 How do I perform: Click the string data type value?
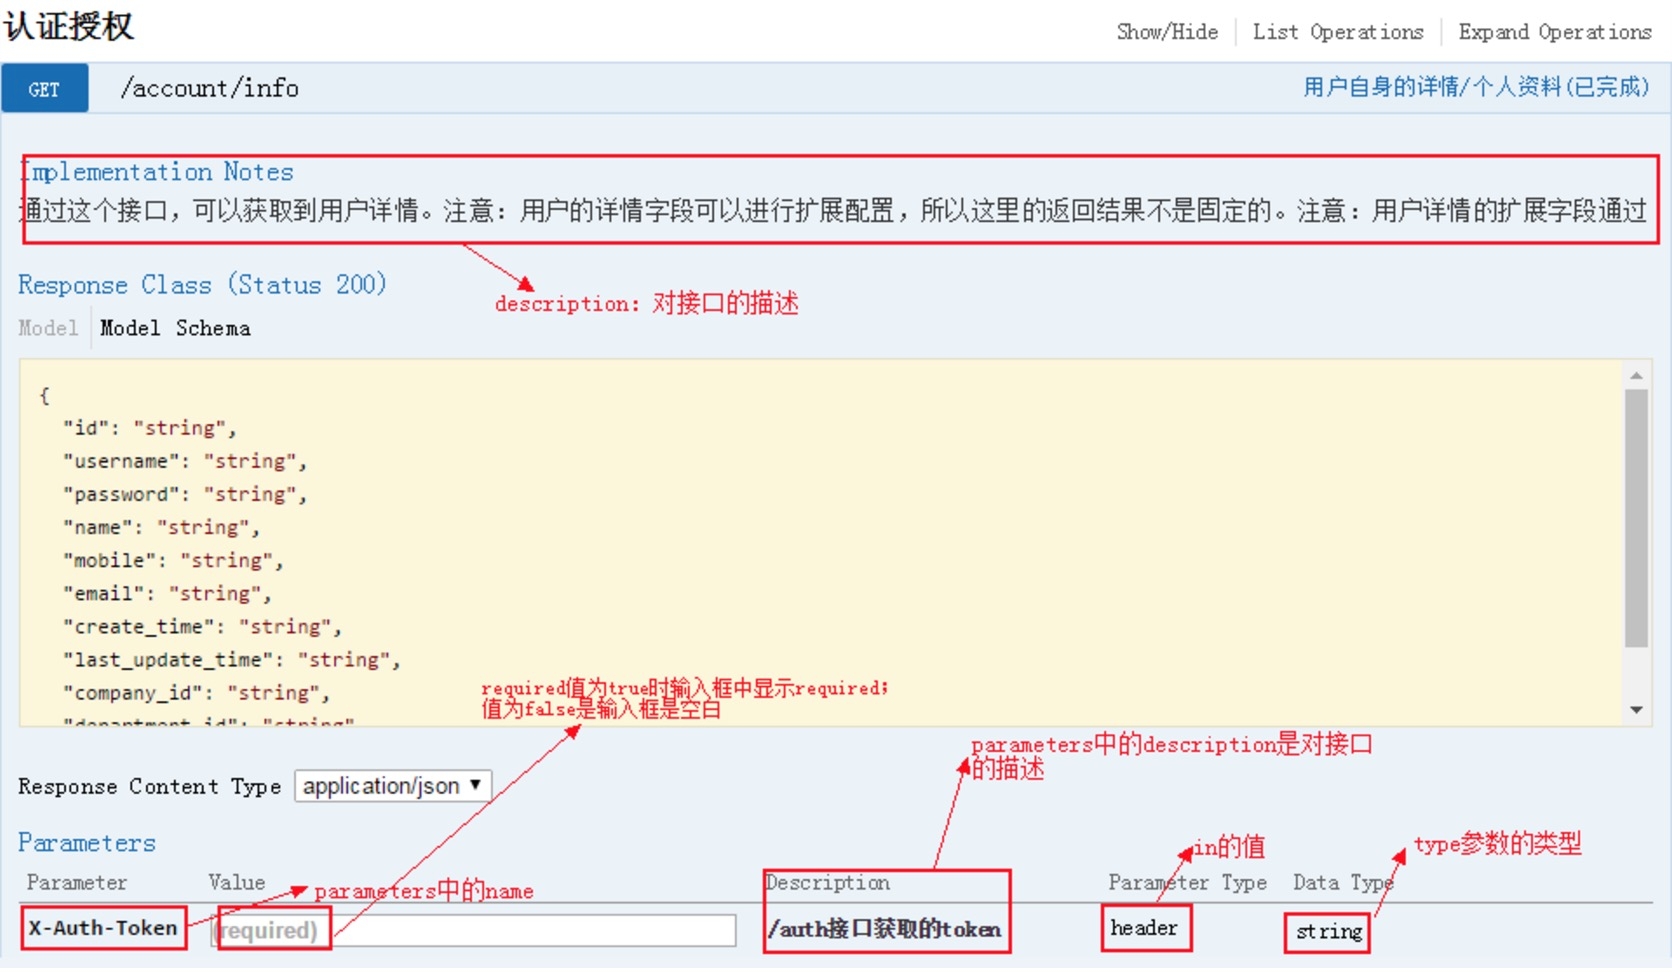[1328, 932]
